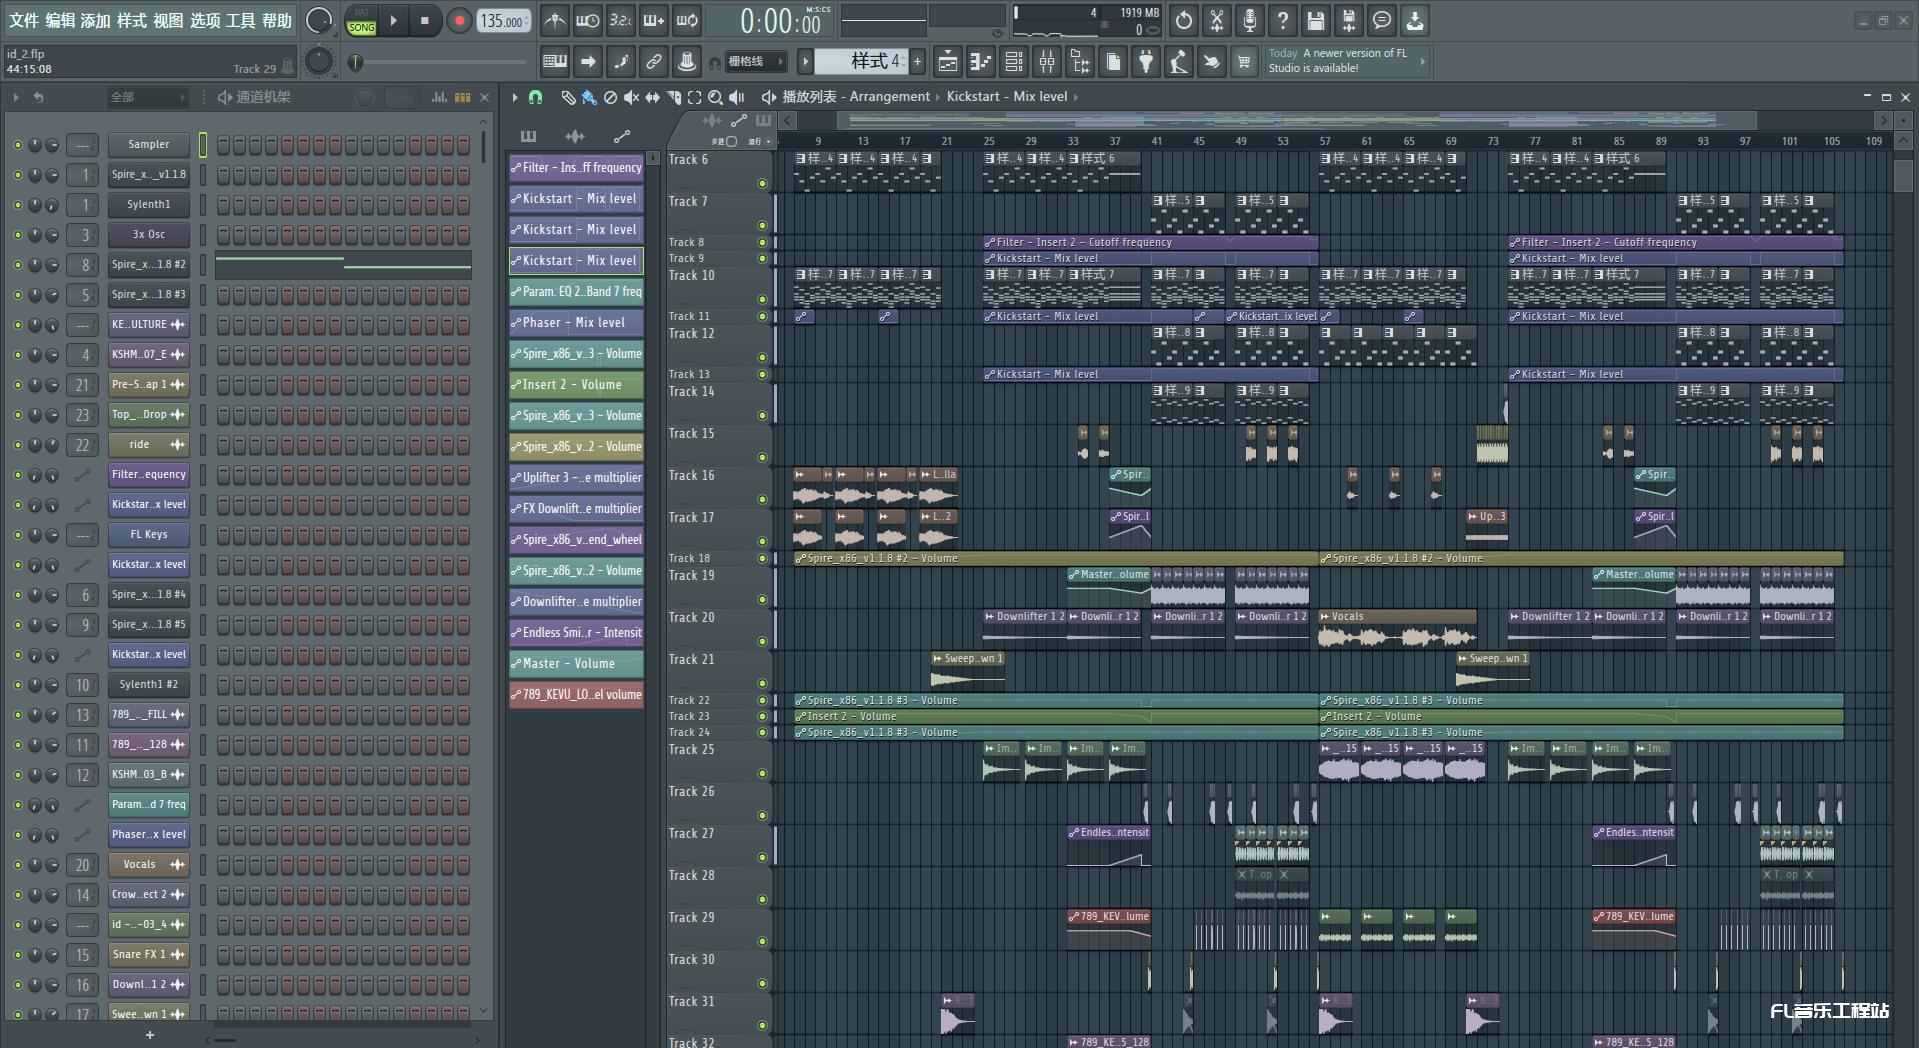Open the Sampler channel button
The image size is (1919, 1048).
(148, 145)
